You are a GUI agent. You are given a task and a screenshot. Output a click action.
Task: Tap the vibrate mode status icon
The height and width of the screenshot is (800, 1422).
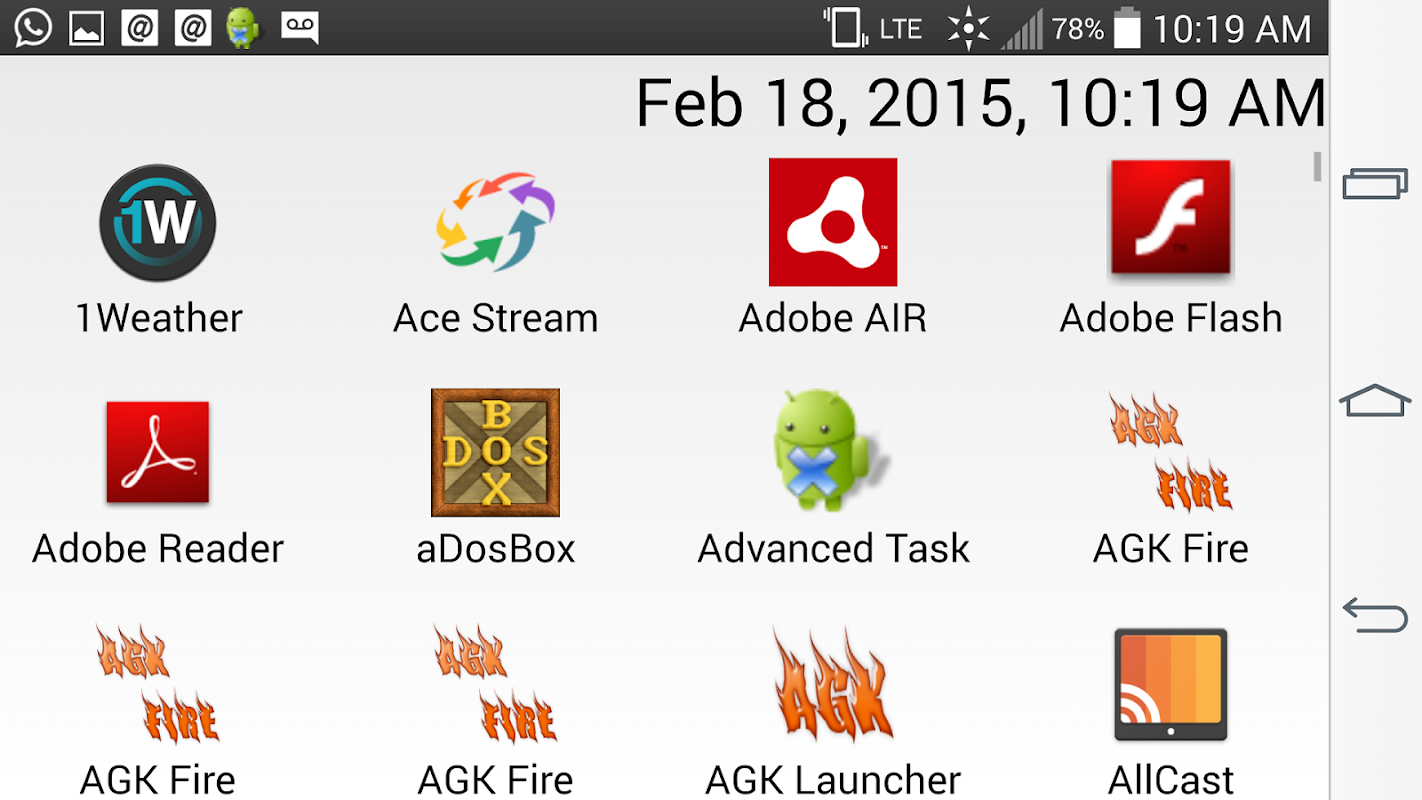click(846, 28)
